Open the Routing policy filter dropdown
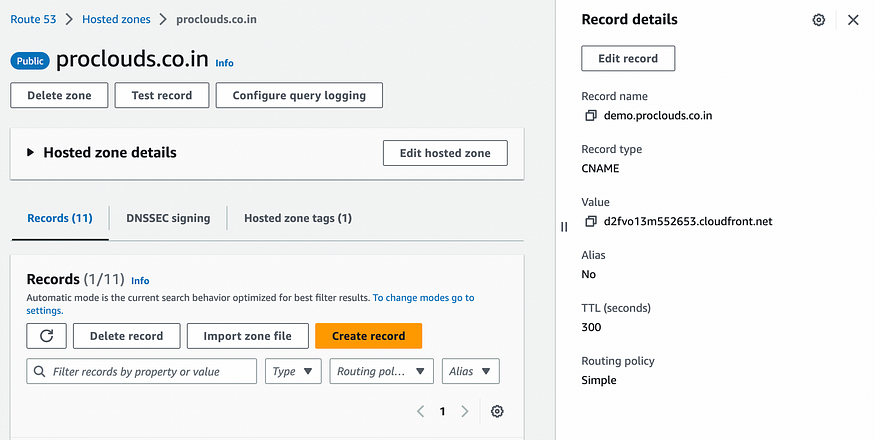Image resolution: width=875 pixels, height=440 pixels. click(382, 371)
